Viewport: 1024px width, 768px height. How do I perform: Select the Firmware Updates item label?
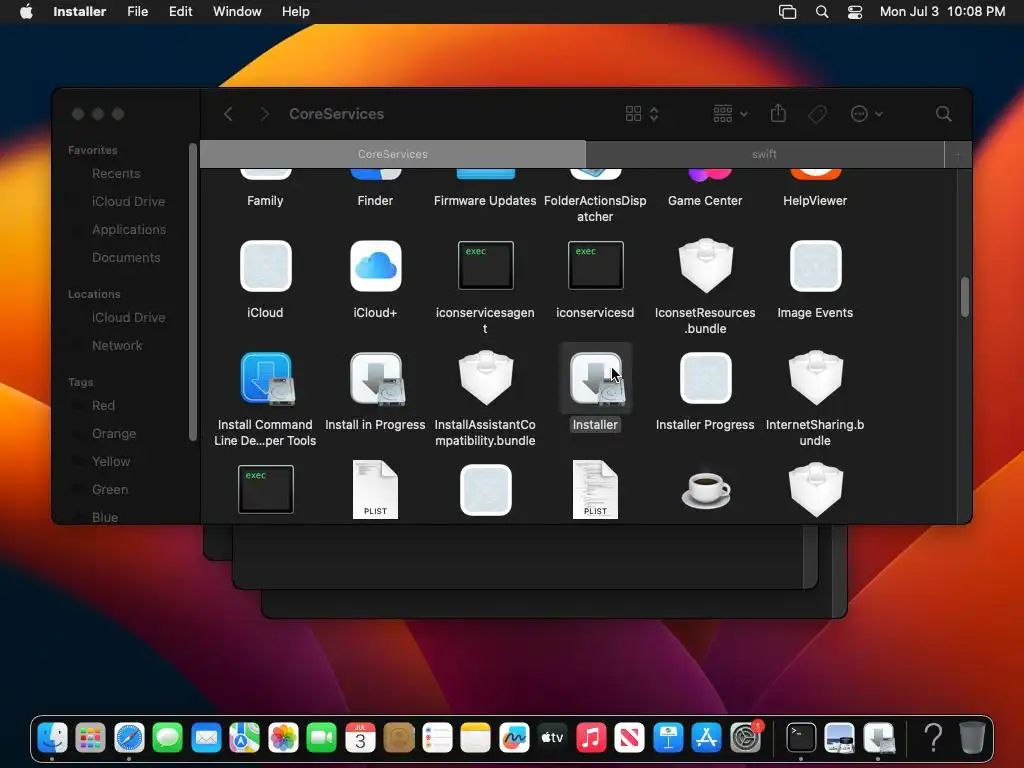(485, 201)
